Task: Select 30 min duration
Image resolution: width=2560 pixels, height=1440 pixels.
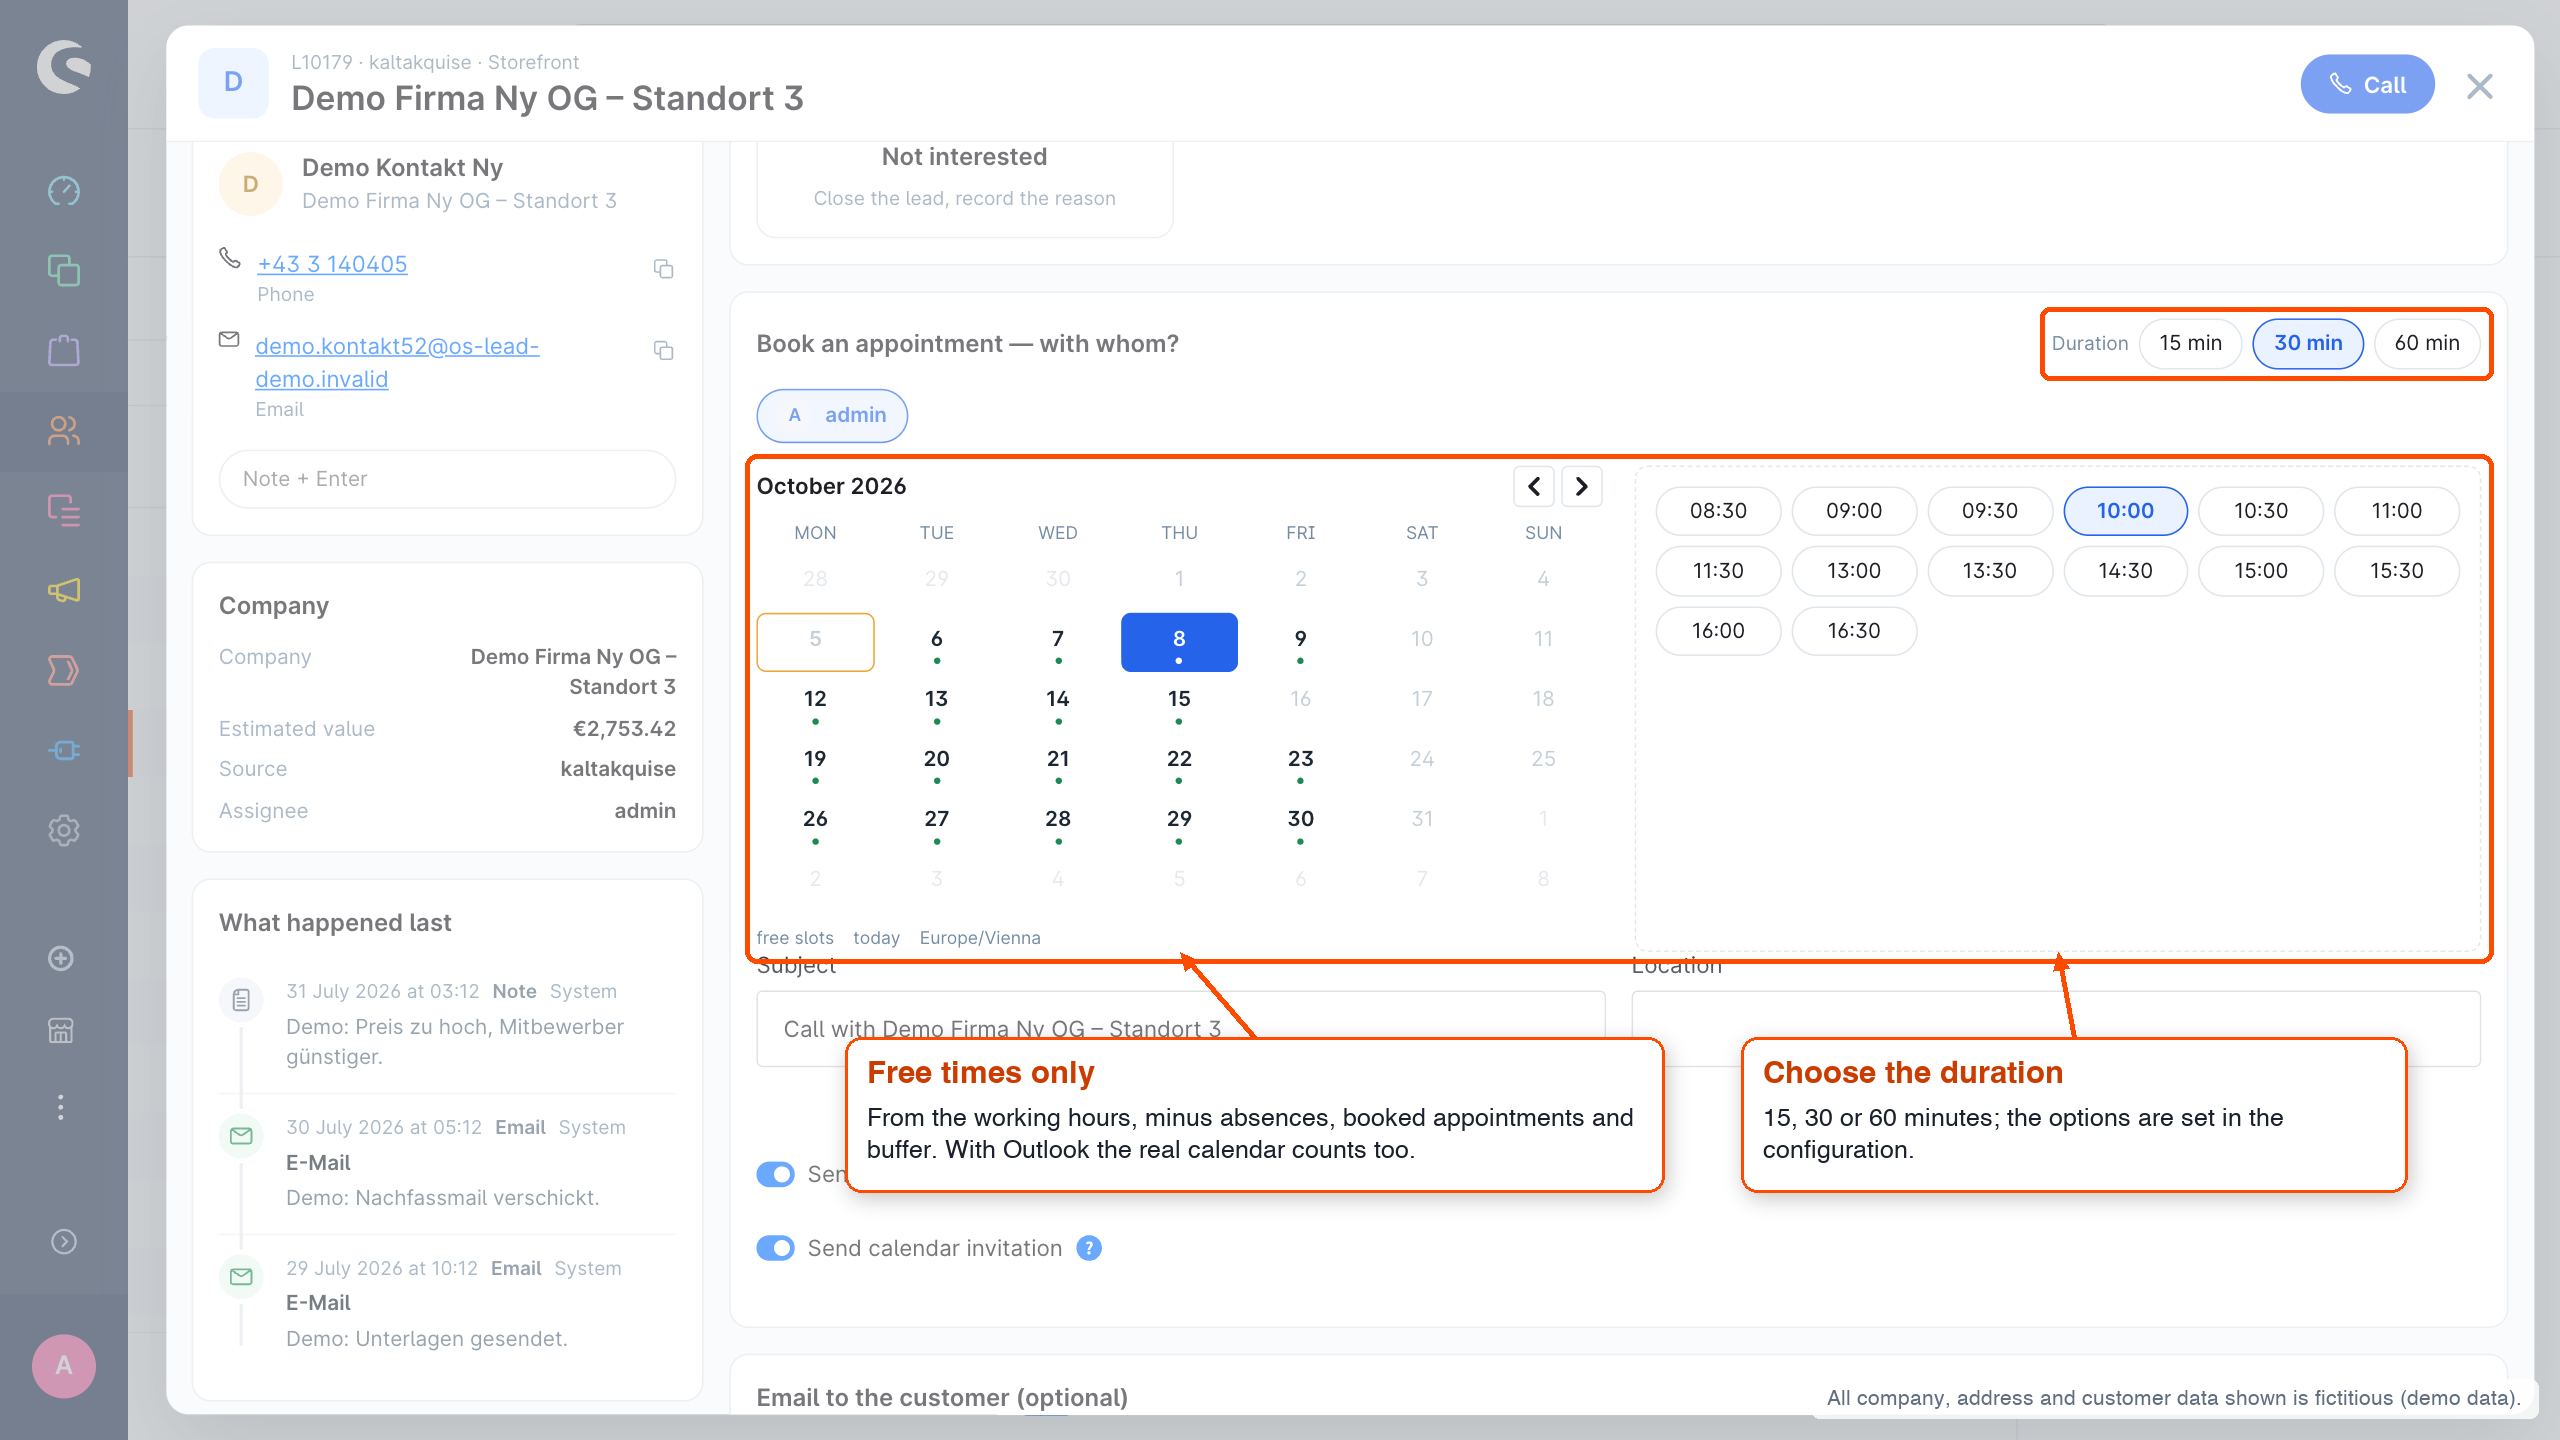Action: click(x=2308, y=343)
